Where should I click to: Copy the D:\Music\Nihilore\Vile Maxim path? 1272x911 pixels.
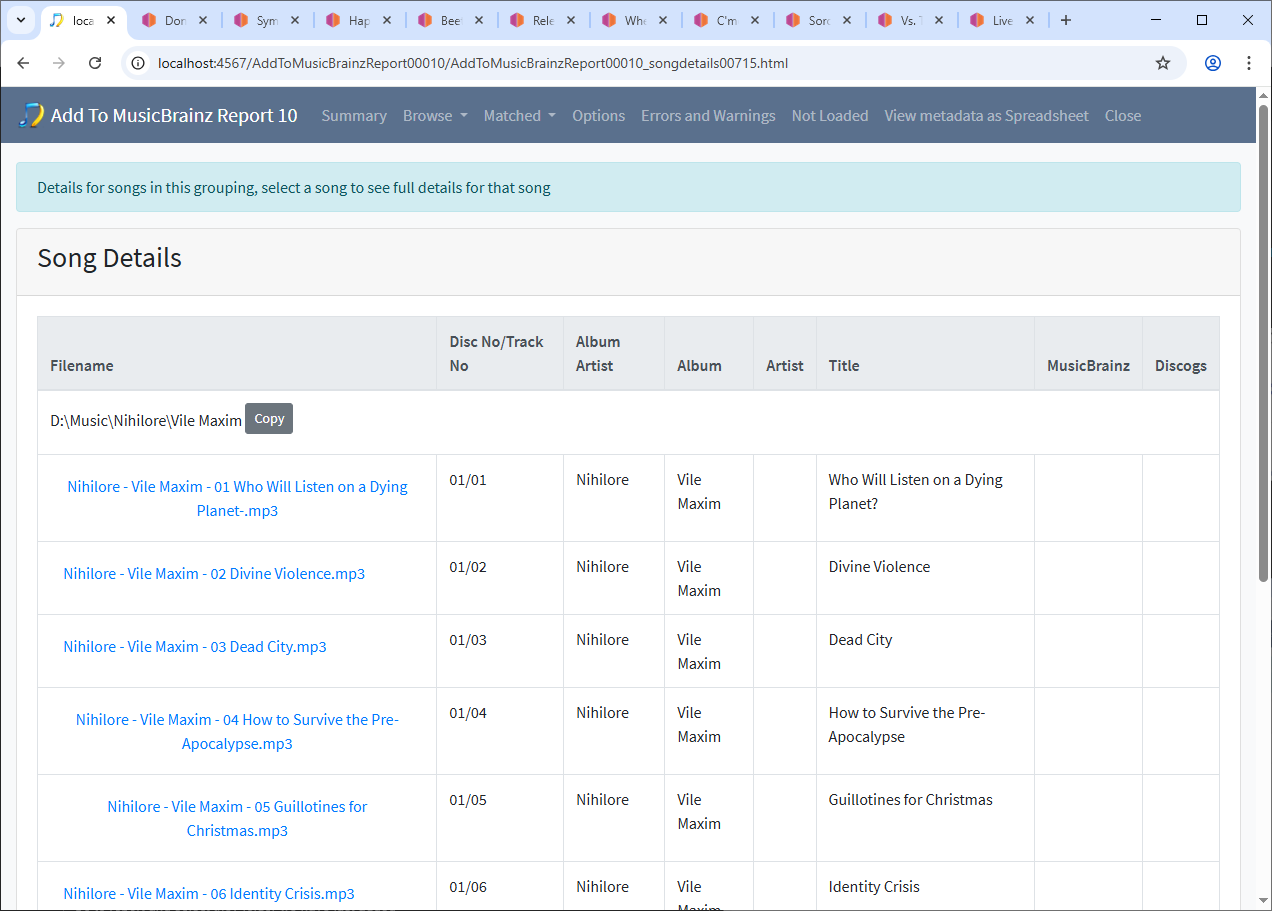[269, 419]
